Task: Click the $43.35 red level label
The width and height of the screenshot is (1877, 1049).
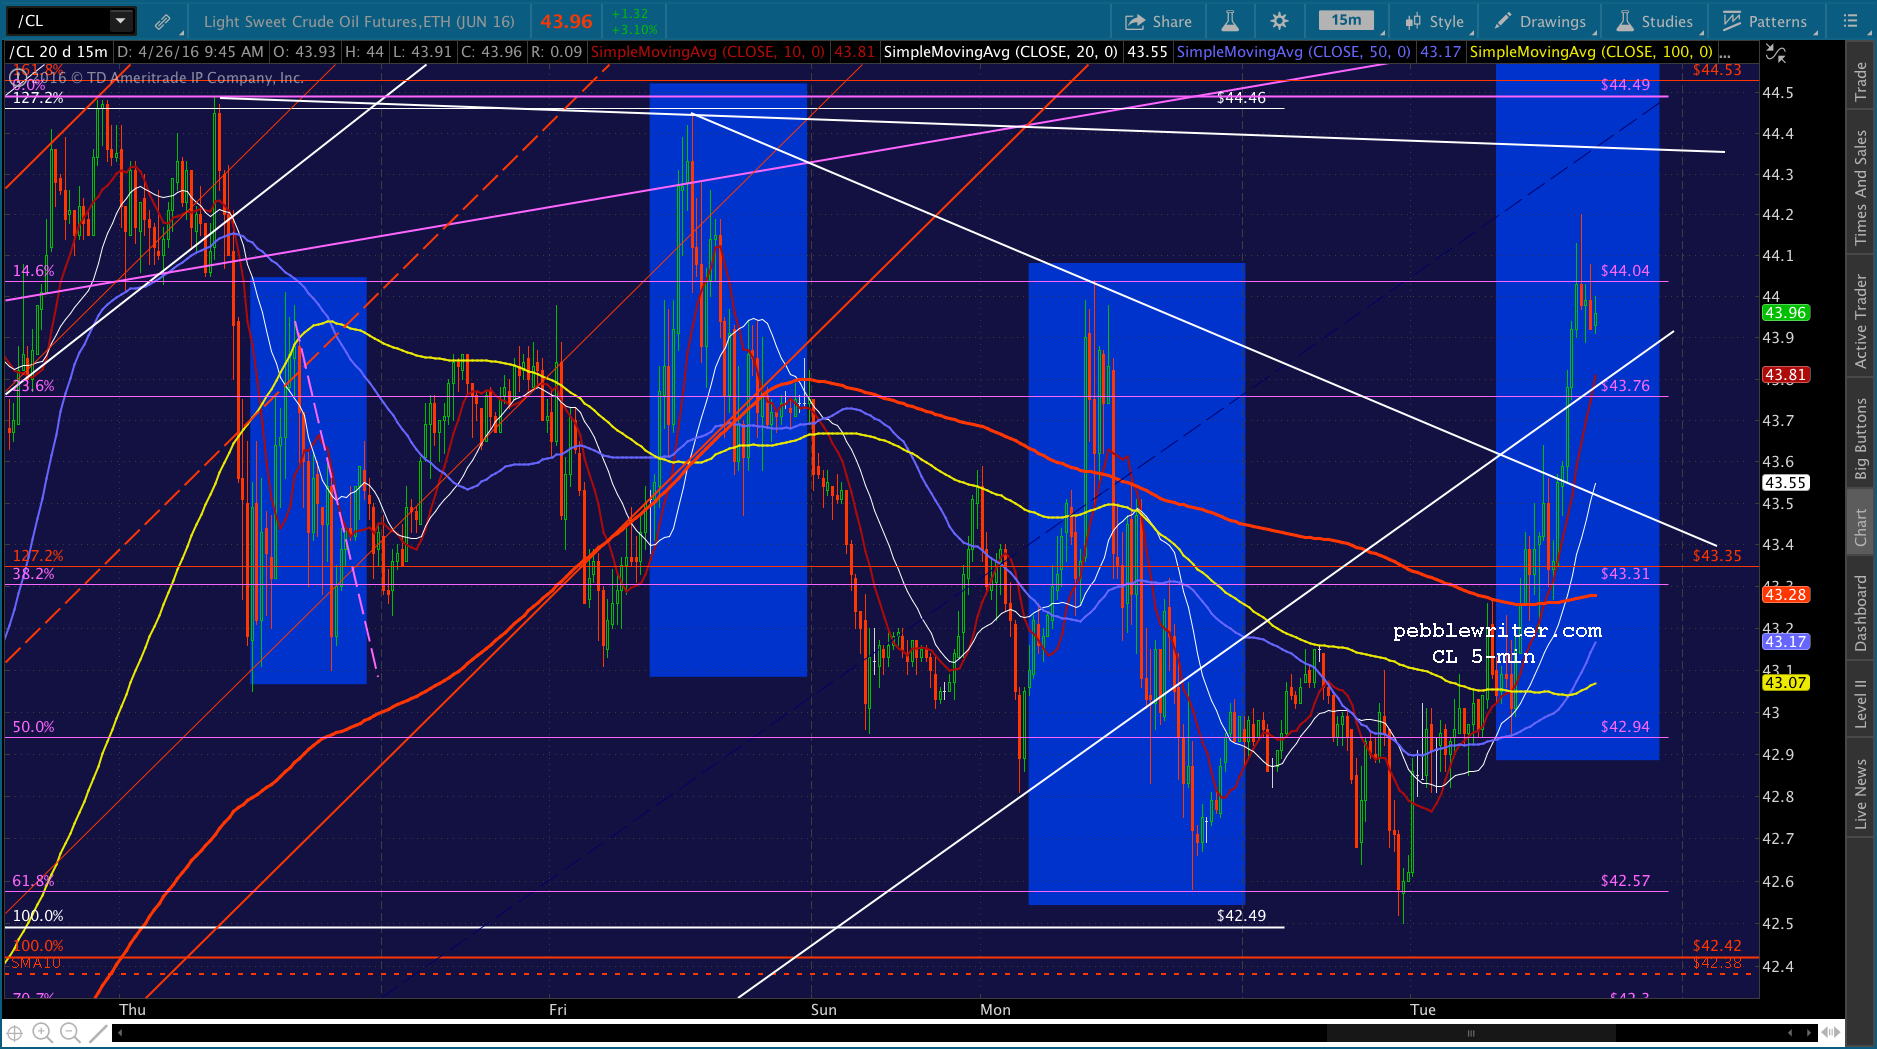Action: pos(1717,556)
